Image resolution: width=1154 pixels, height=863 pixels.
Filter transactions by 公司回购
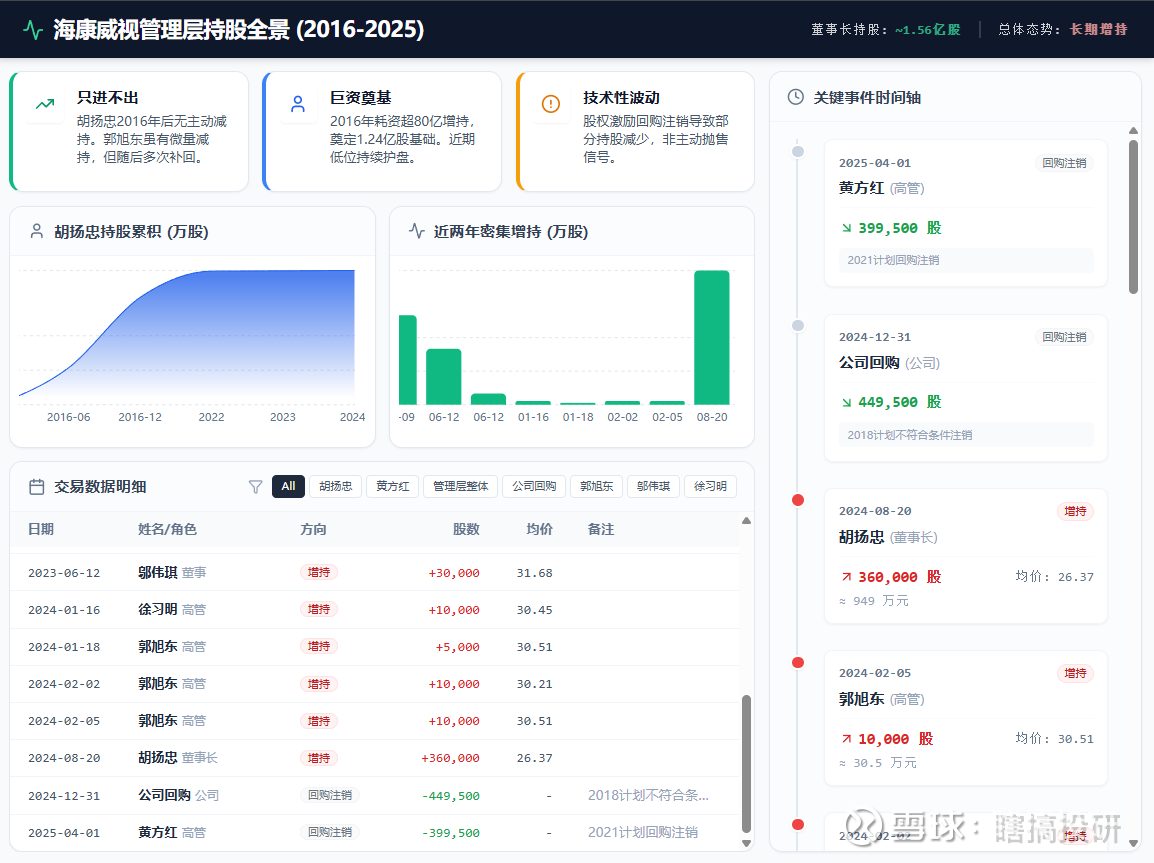point(534,486)
